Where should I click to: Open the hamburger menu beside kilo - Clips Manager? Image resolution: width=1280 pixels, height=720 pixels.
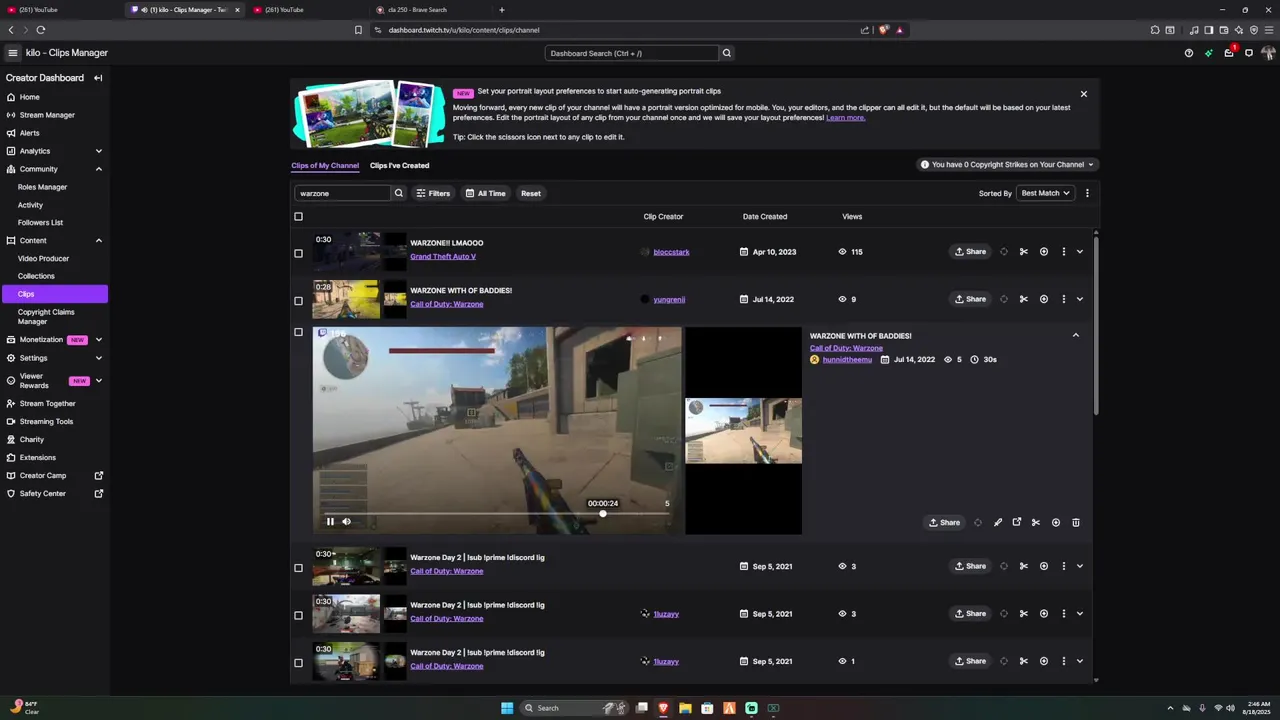click(x=12, y=53)
